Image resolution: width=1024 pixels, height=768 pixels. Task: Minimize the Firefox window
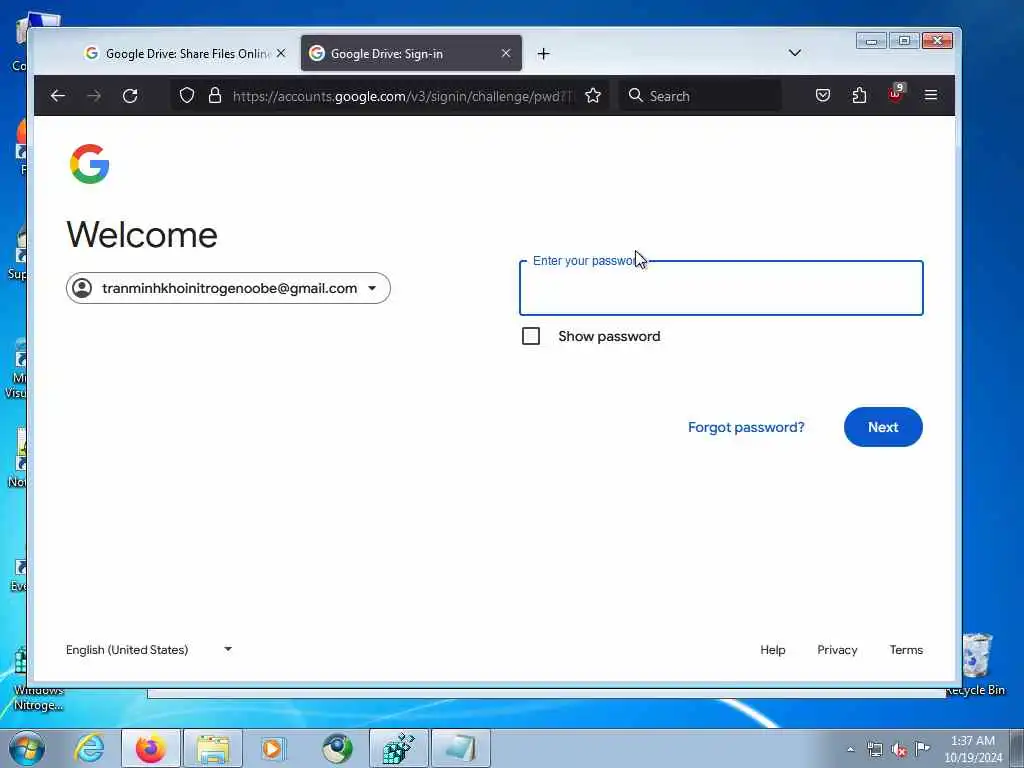871,41
